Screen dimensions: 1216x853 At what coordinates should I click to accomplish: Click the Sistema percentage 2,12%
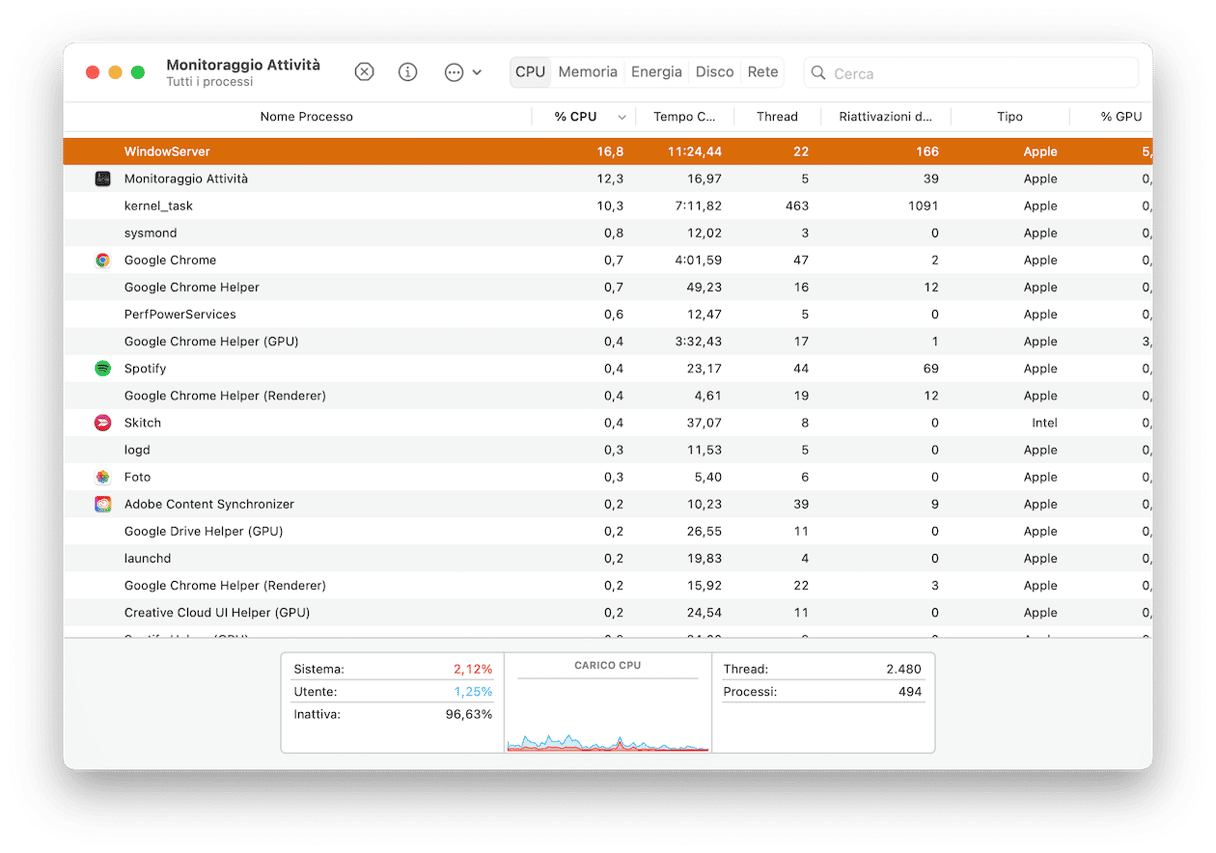pyautogui.click(x=472, y=669)
